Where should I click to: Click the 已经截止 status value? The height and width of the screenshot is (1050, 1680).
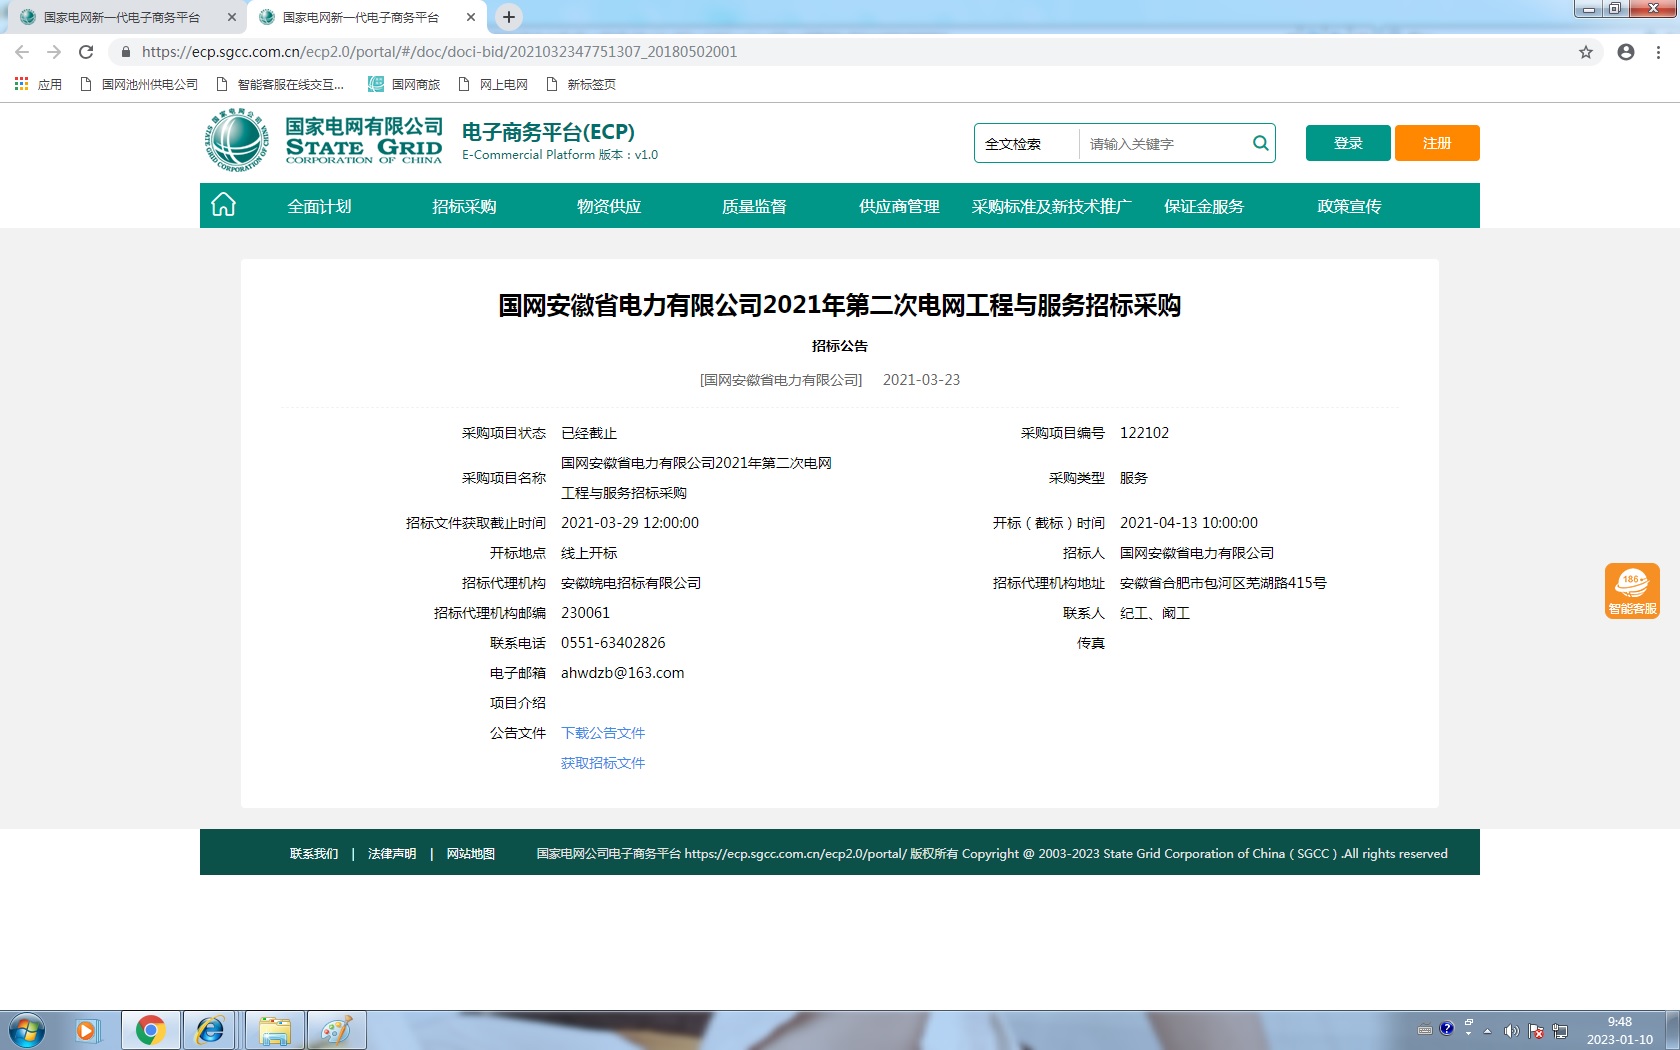(589, 433)
